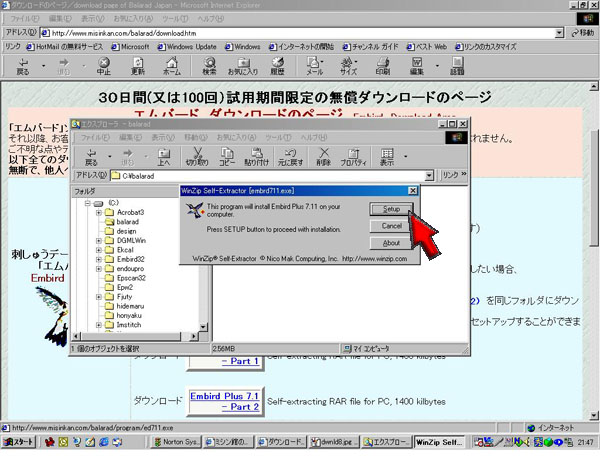Click the Edit icon in Internet Explorer toolbar
Viewport: 600px width, 456px height.
point(417,66)
